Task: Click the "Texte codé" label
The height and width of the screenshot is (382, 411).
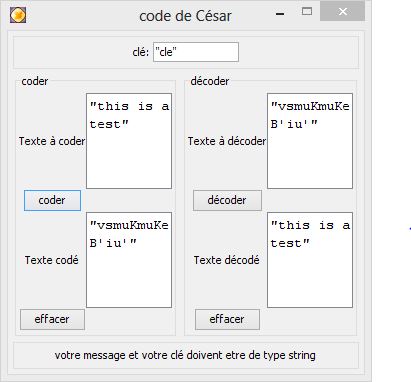Action: pos(52,260)
